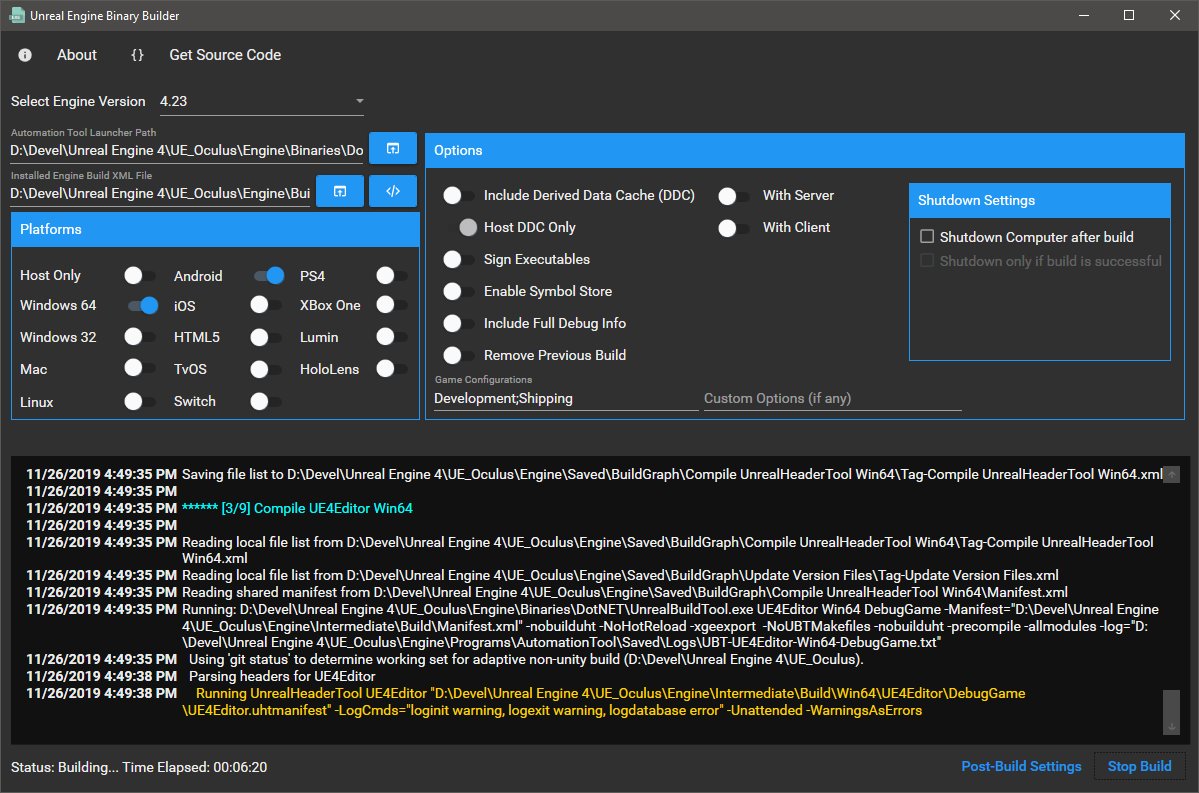The width and height of the screenshot is (1199, 793).
Task: Click the About info icon
Action: pos(25,55)
